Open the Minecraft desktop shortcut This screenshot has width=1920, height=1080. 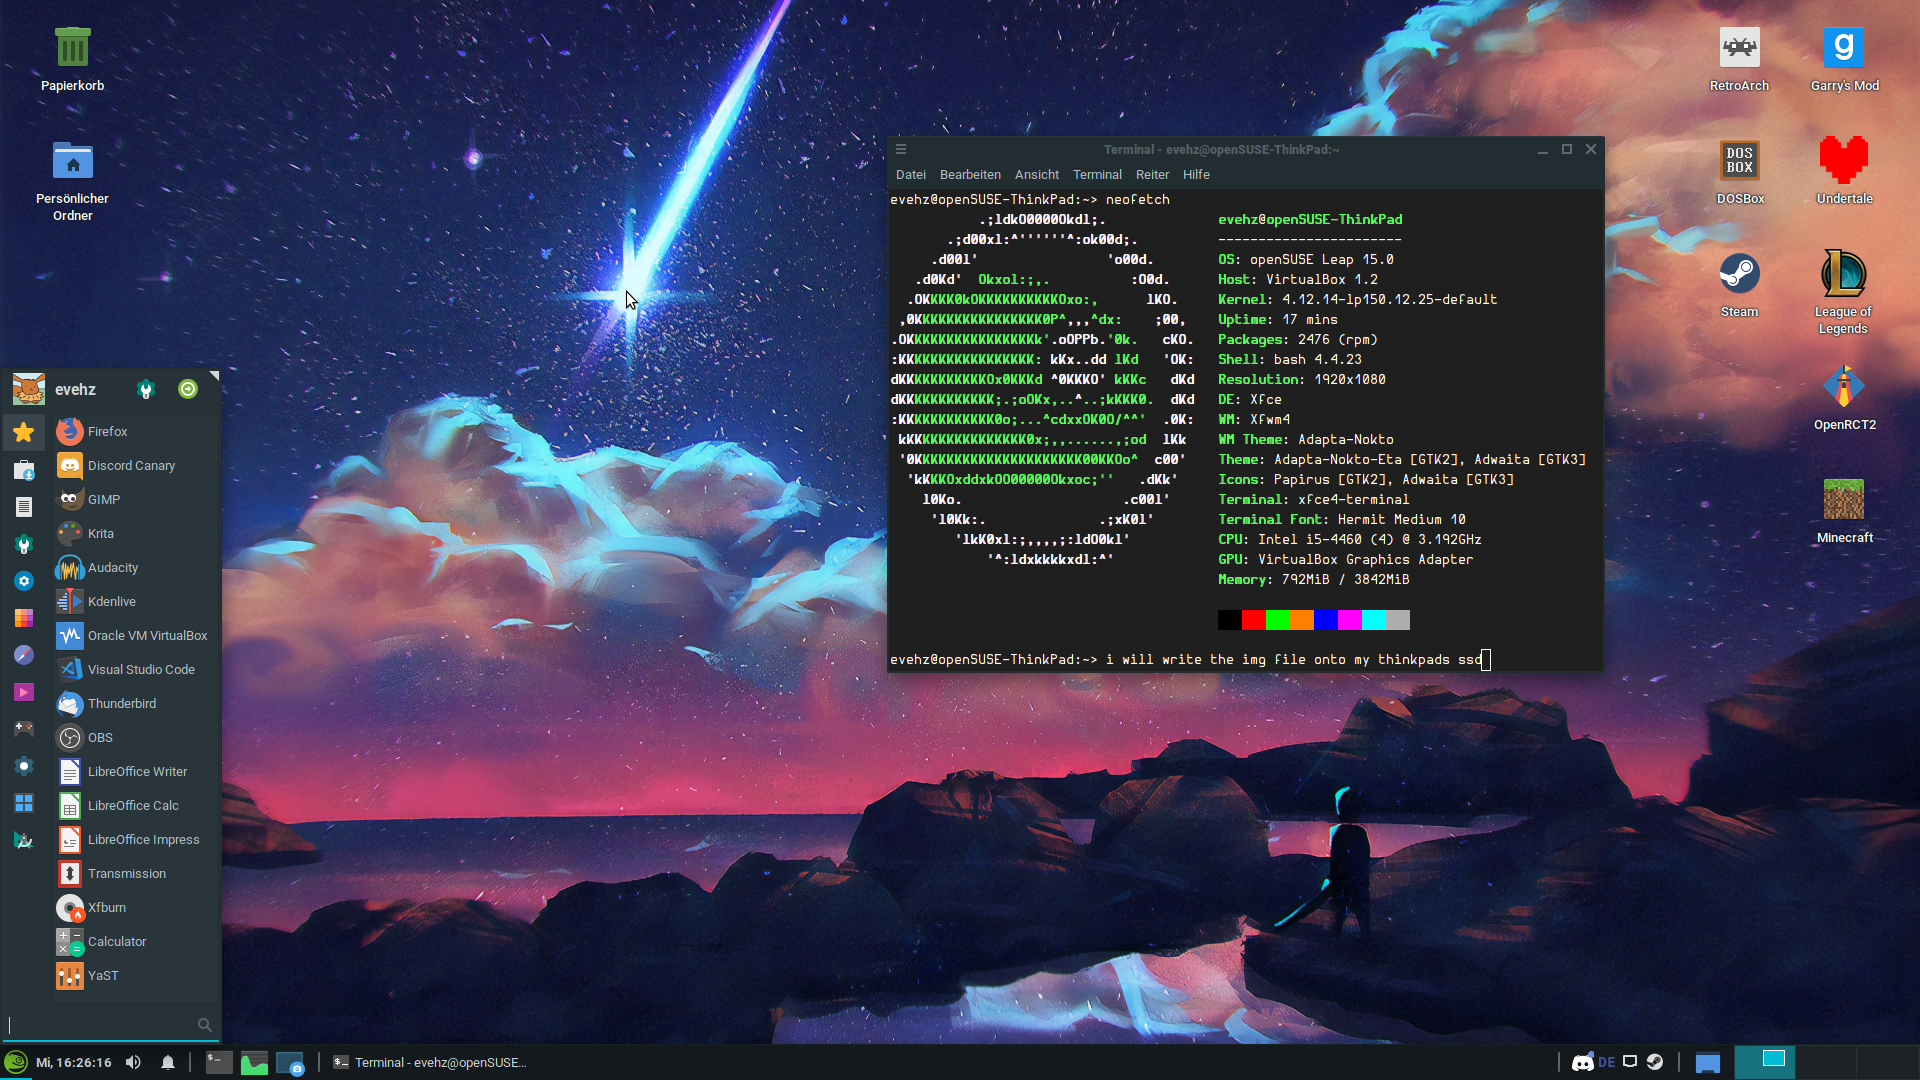pyautogui.click(x=1844, y=512)
